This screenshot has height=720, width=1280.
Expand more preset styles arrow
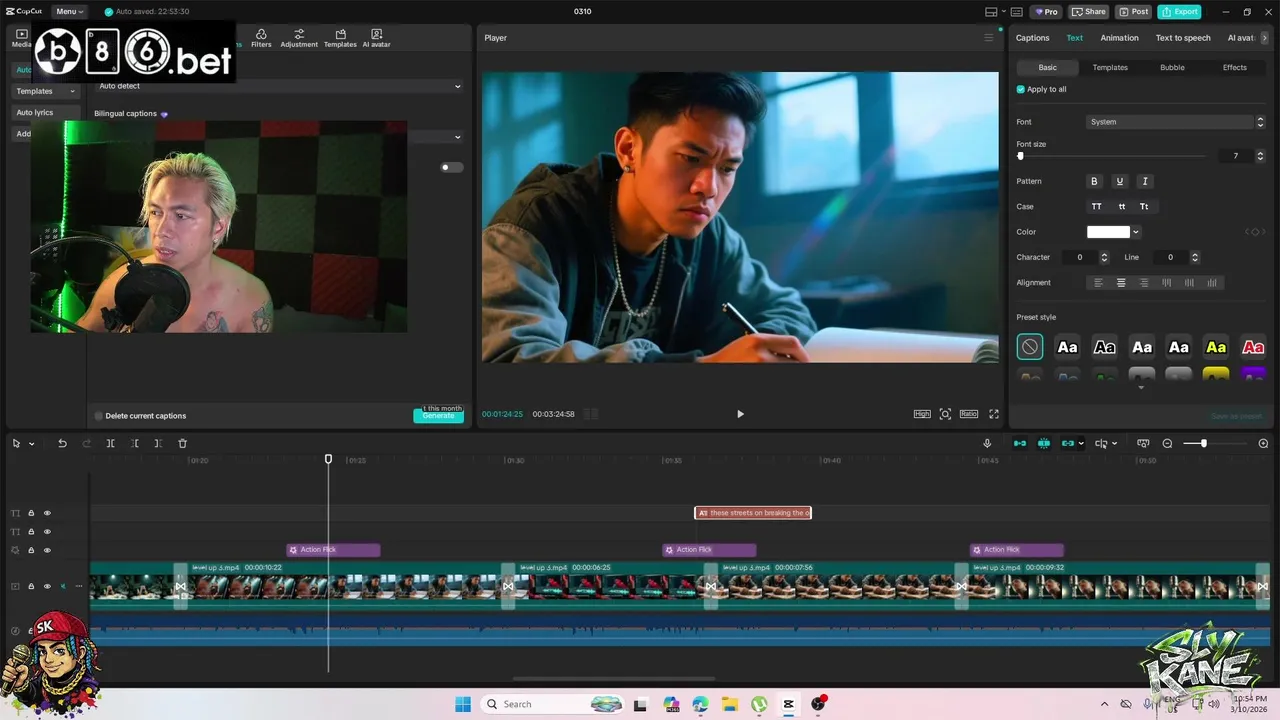[1141, 388]
